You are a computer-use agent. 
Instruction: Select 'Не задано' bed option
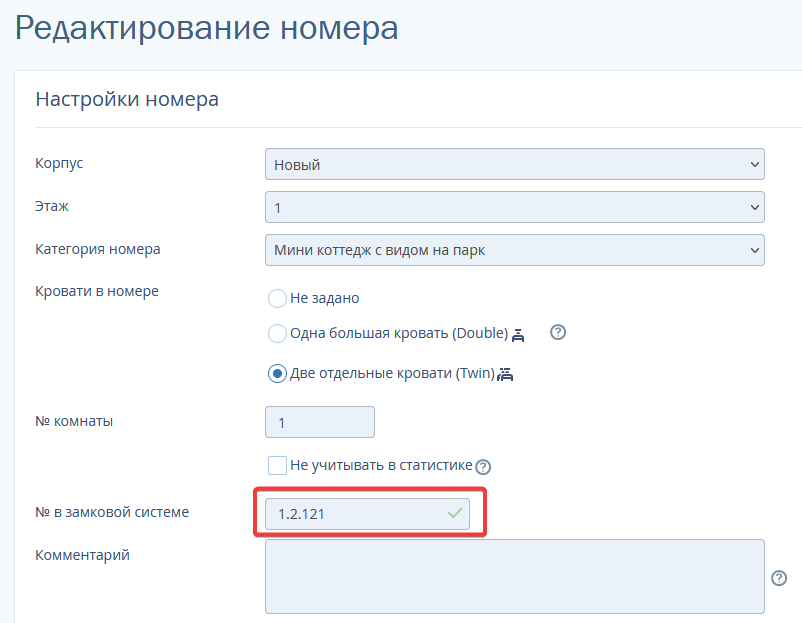click(277, 298)
